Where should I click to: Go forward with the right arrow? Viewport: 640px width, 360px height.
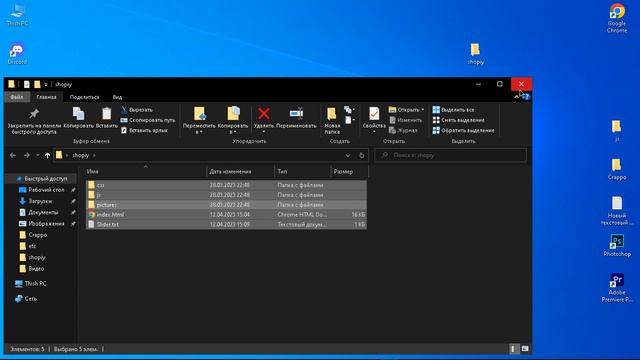pos(27,156)
